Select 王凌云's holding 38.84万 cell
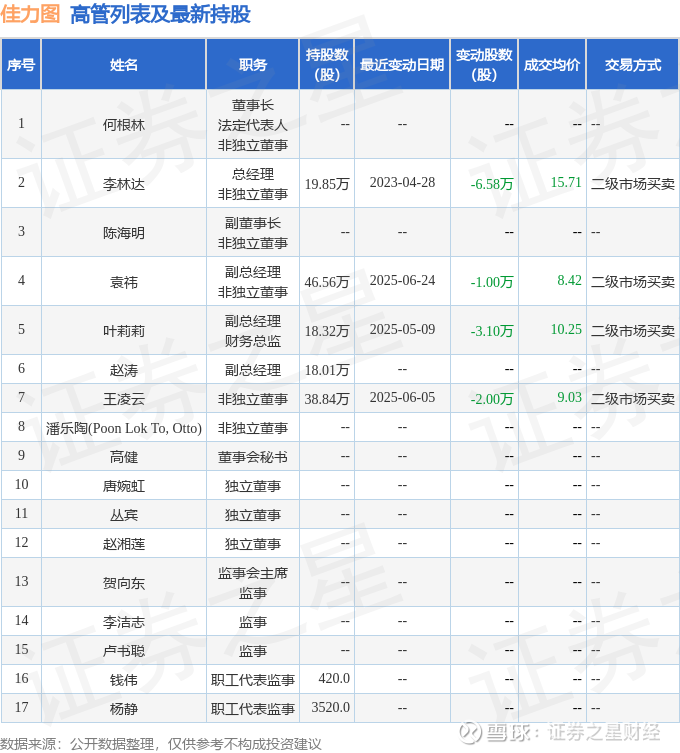 pos(327,399)
